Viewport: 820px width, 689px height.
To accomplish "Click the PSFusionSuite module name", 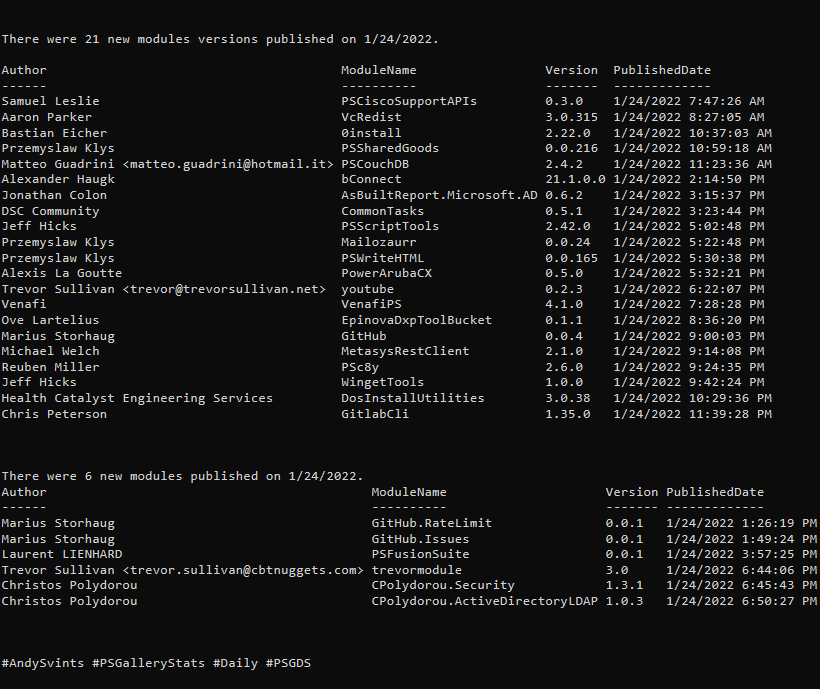I will (x=420, y=554).
